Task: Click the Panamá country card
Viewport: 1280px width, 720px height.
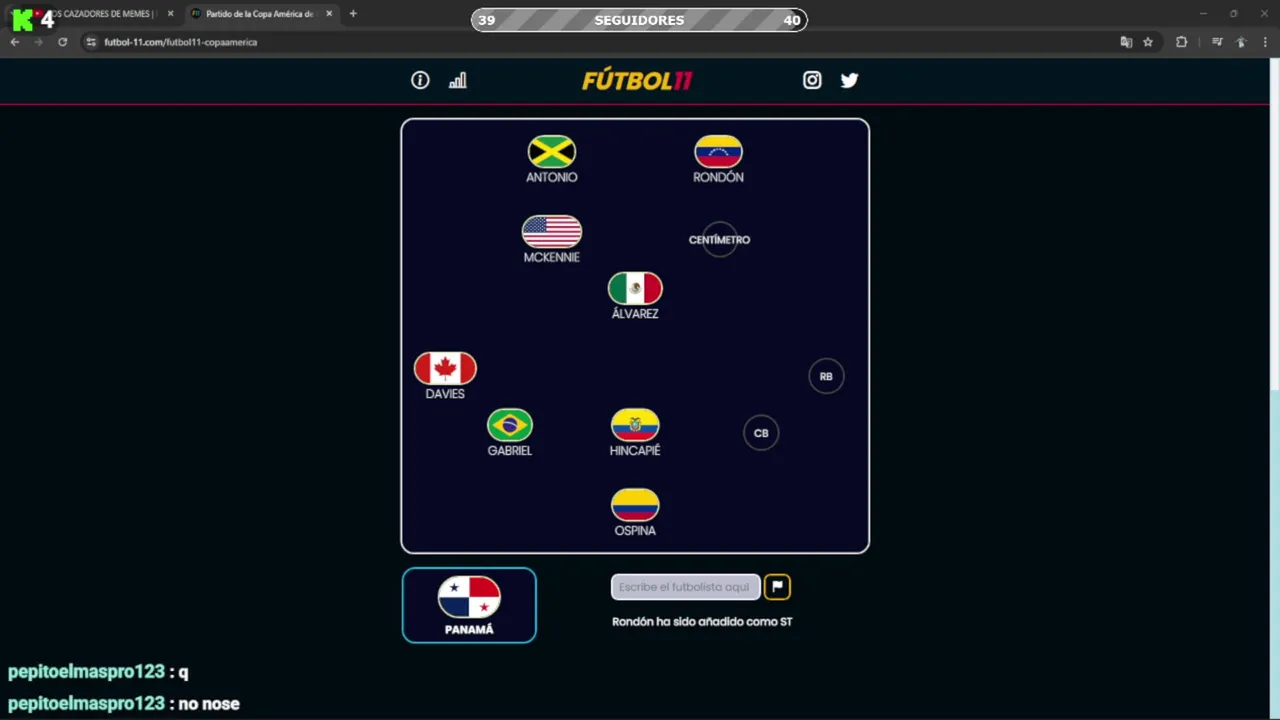Action: pyautogui.click(x=469, y=605)
